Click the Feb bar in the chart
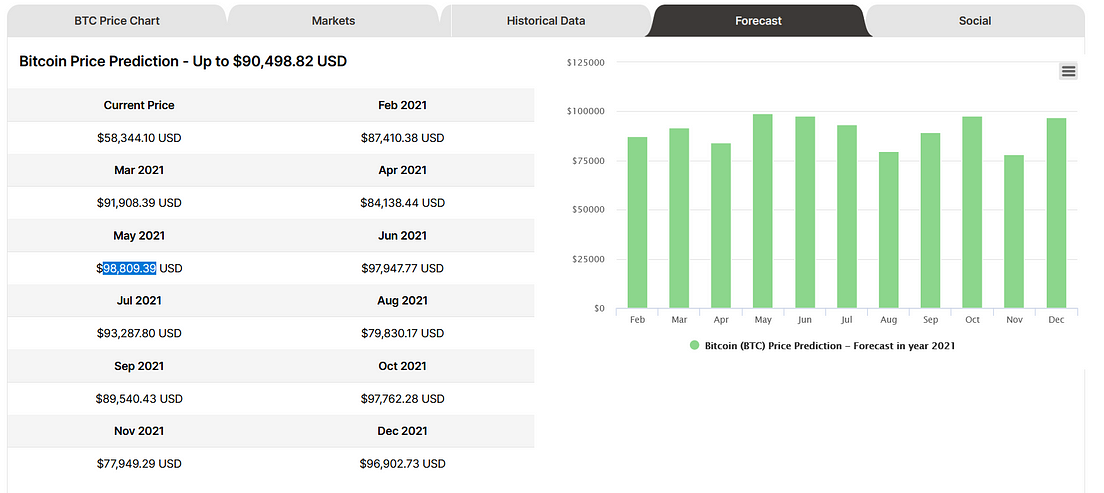The image size is (1104, 493). 637,223
